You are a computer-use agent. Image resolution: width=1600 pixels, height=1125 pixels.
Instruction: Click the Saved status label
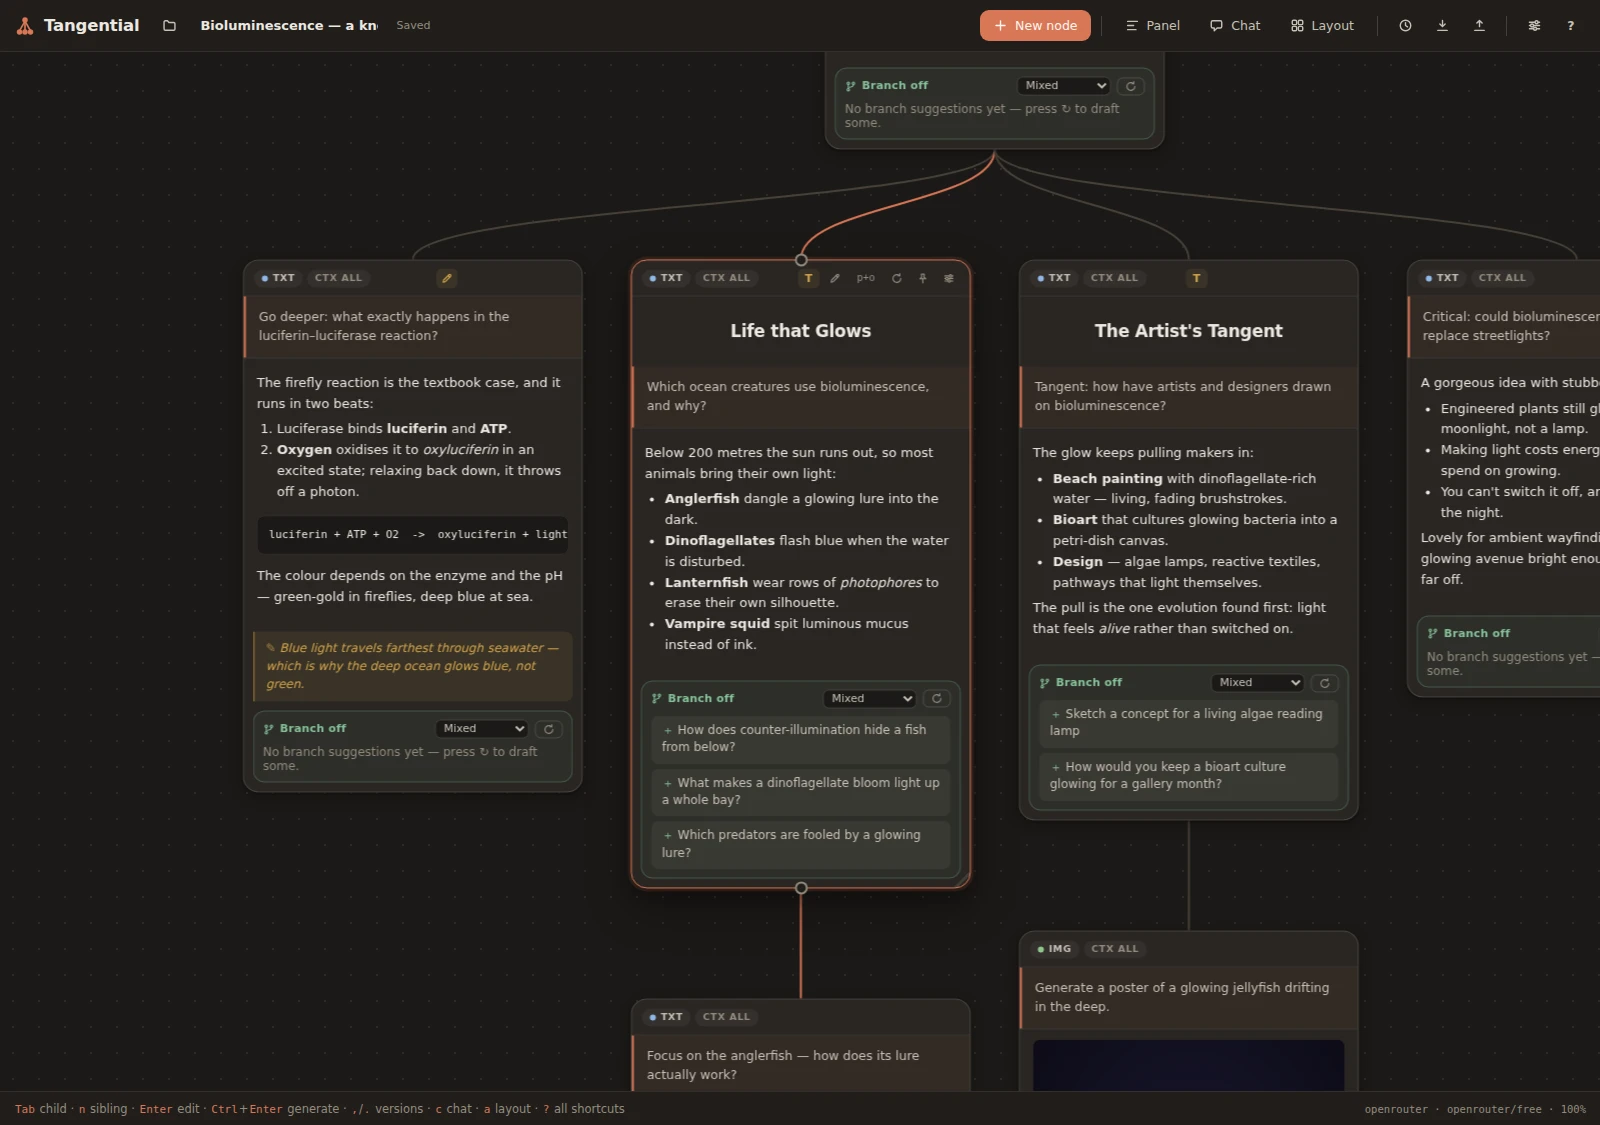tap(413, 26)
